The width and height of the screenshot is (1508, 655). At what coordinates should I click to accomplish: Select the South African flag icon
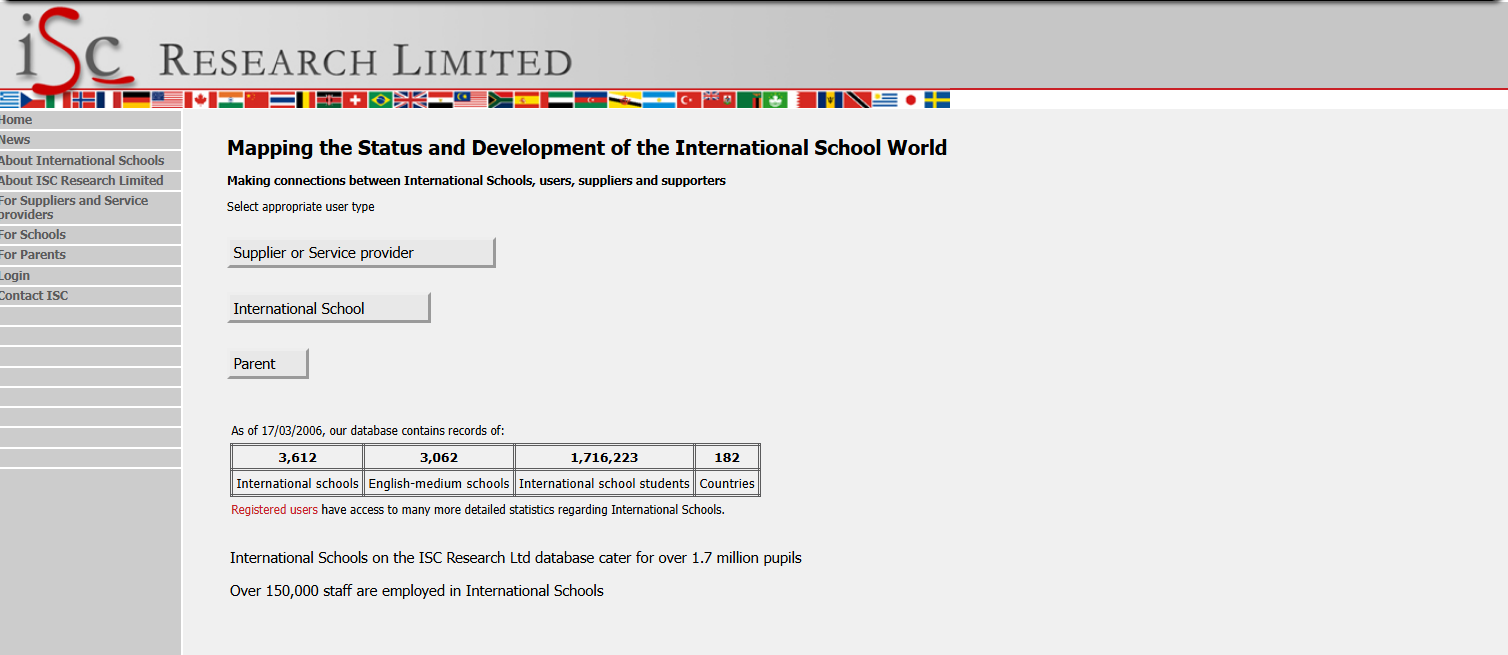(x=500, y=100)
